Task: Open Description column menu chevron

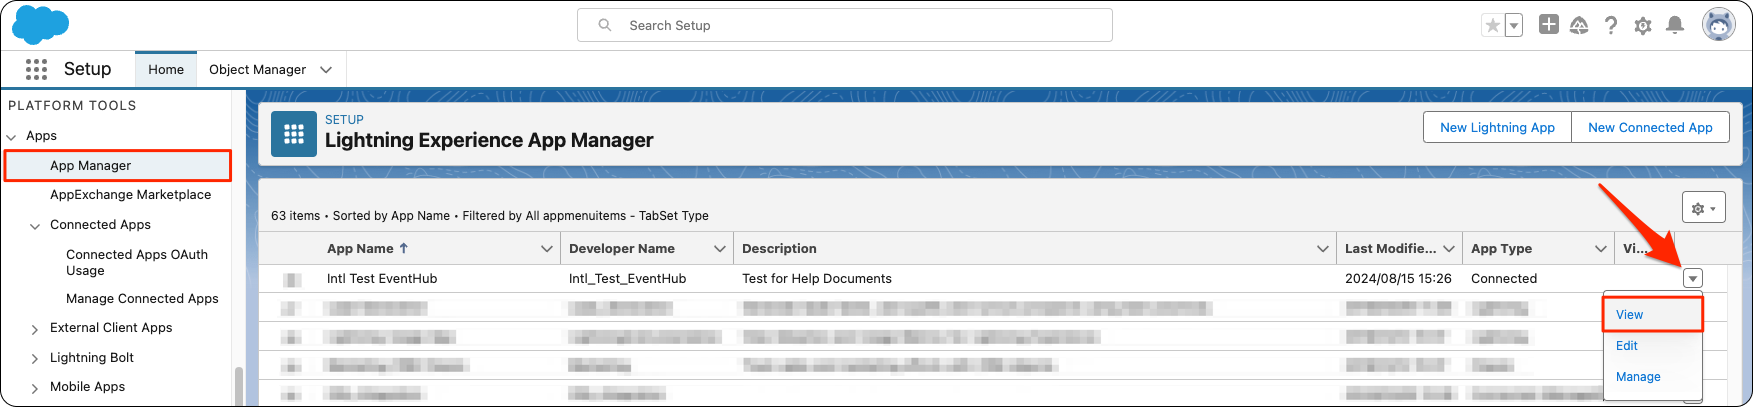Action: [x=1323, y=249]
